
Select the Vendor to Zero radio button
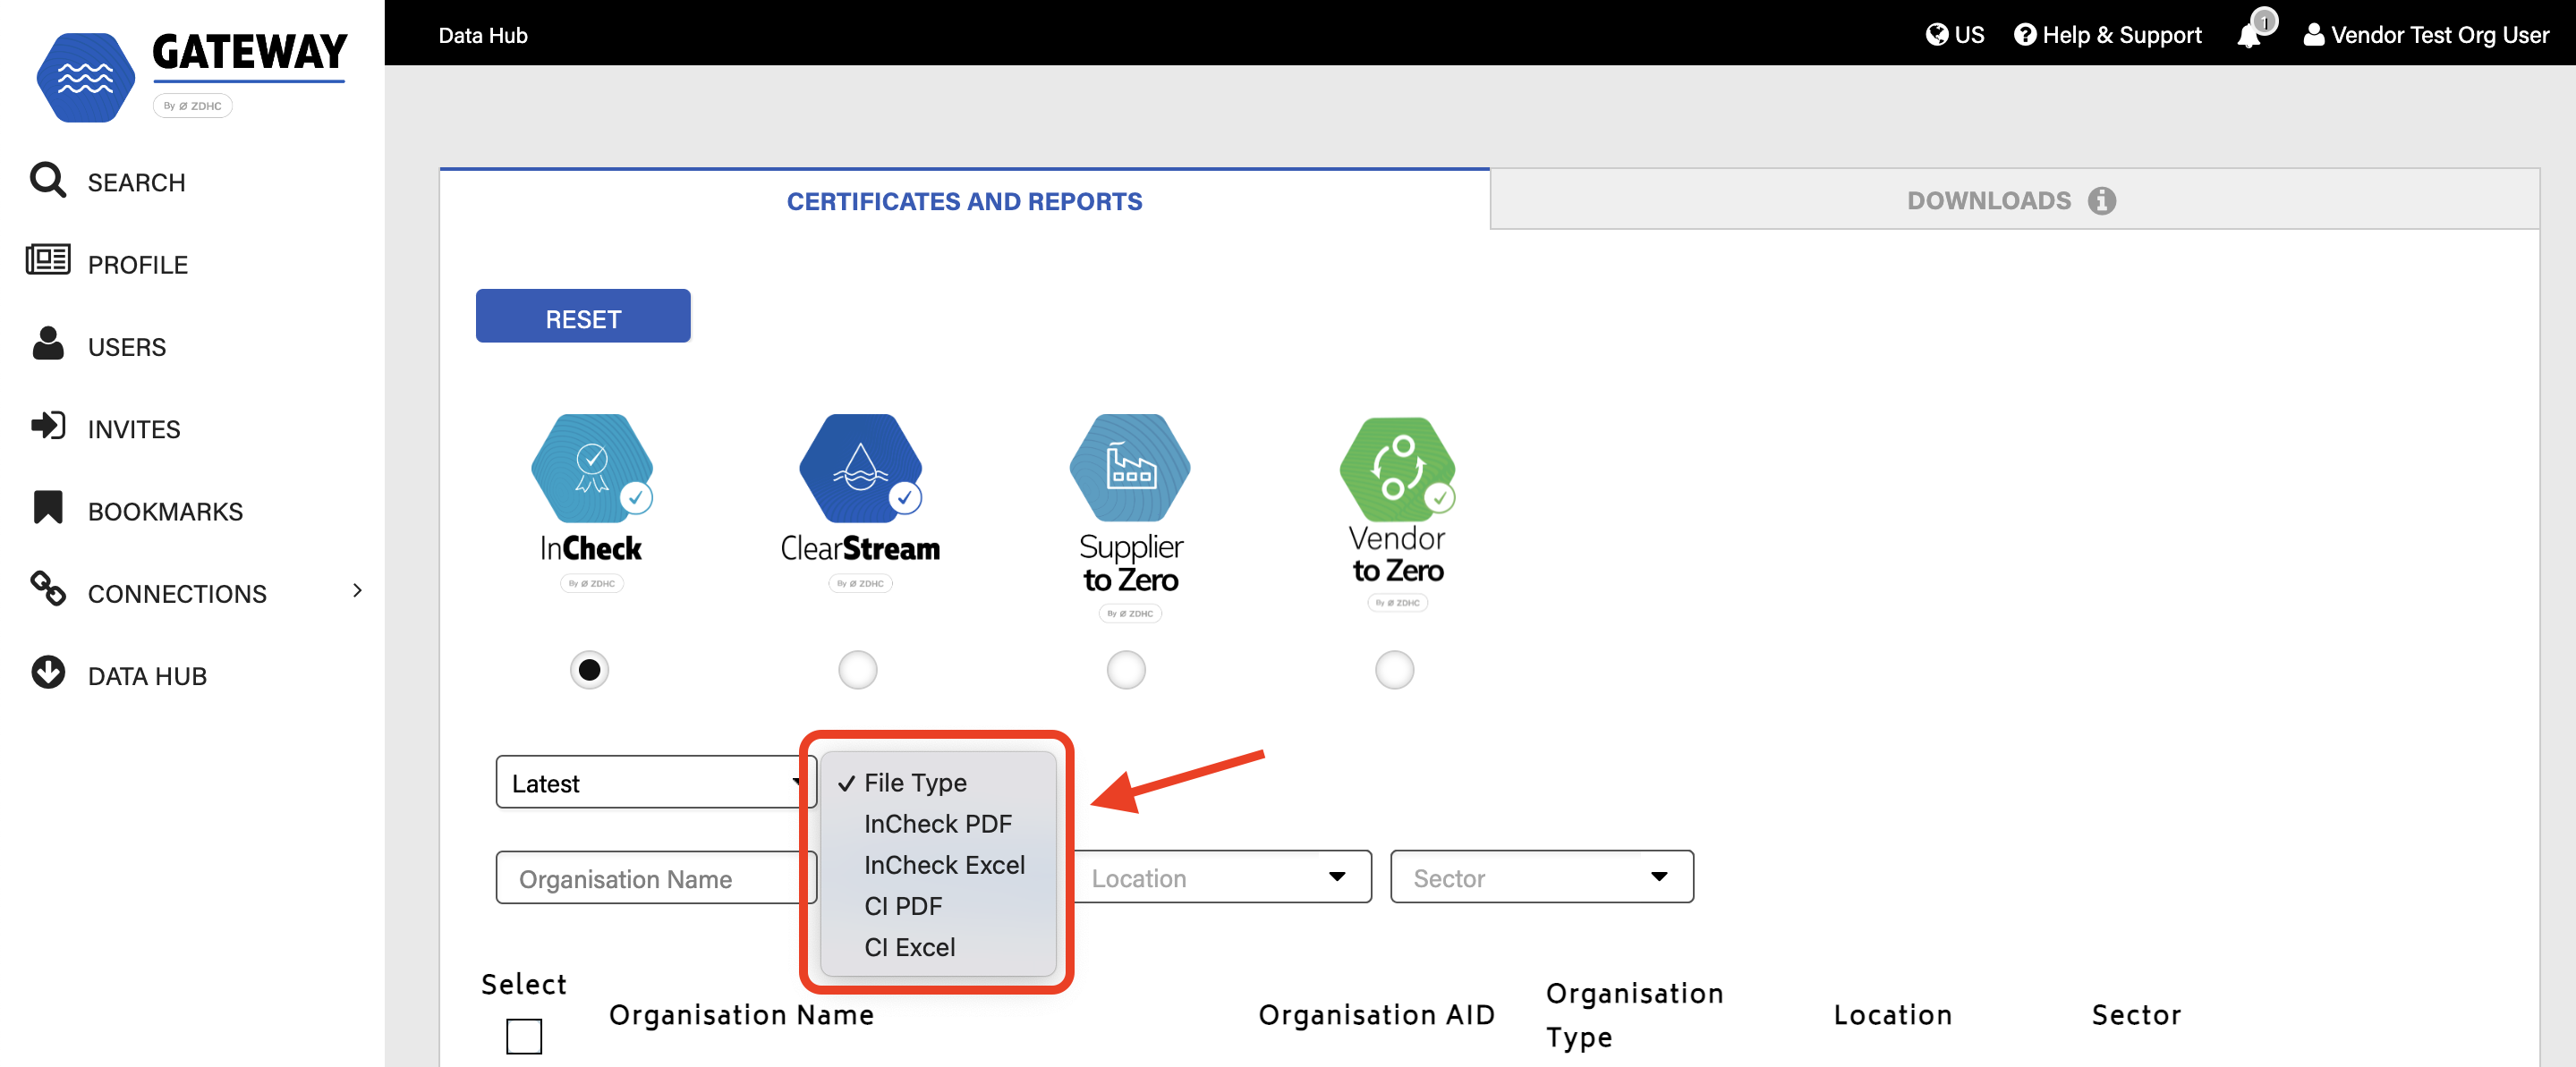[1394, 669]
